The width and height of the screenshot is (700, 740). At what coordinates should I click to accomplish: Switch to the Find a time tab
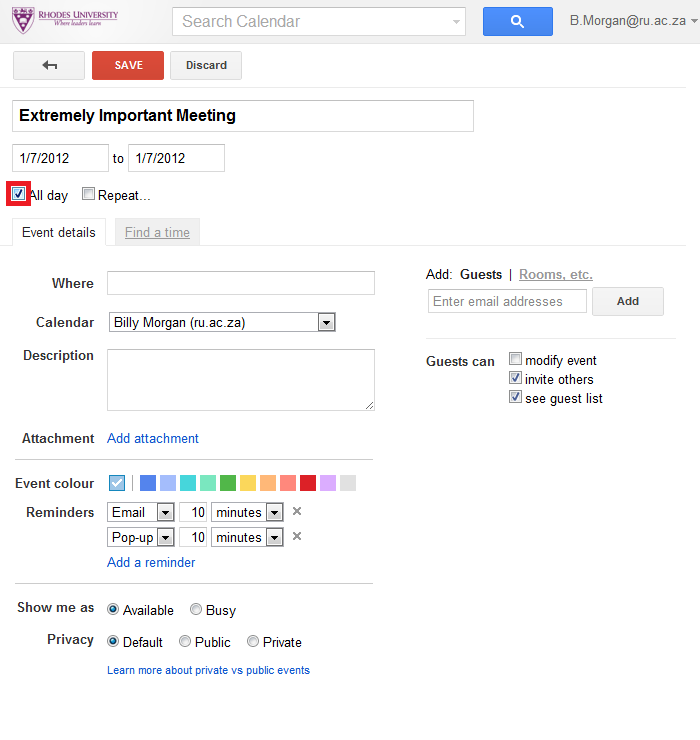[x=157, y=232]
